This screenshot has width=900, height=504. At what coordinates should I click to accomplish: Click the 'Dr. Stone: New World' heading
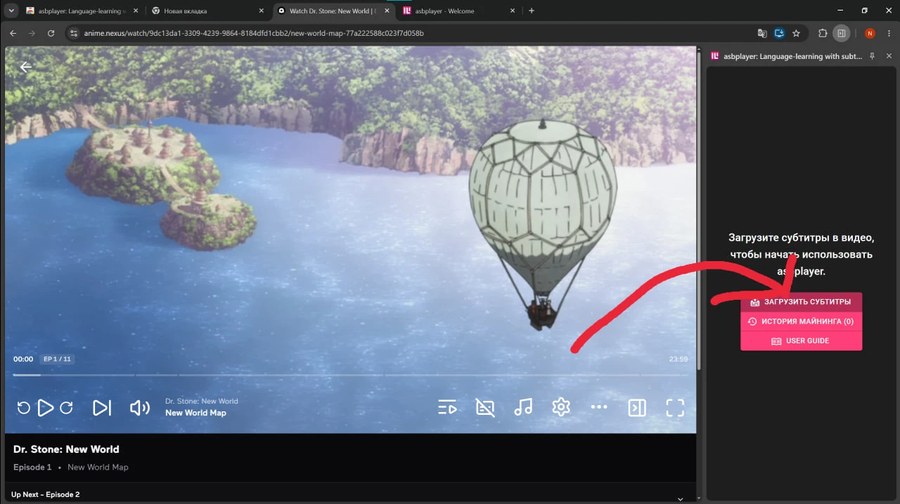[x=66, y=449]
